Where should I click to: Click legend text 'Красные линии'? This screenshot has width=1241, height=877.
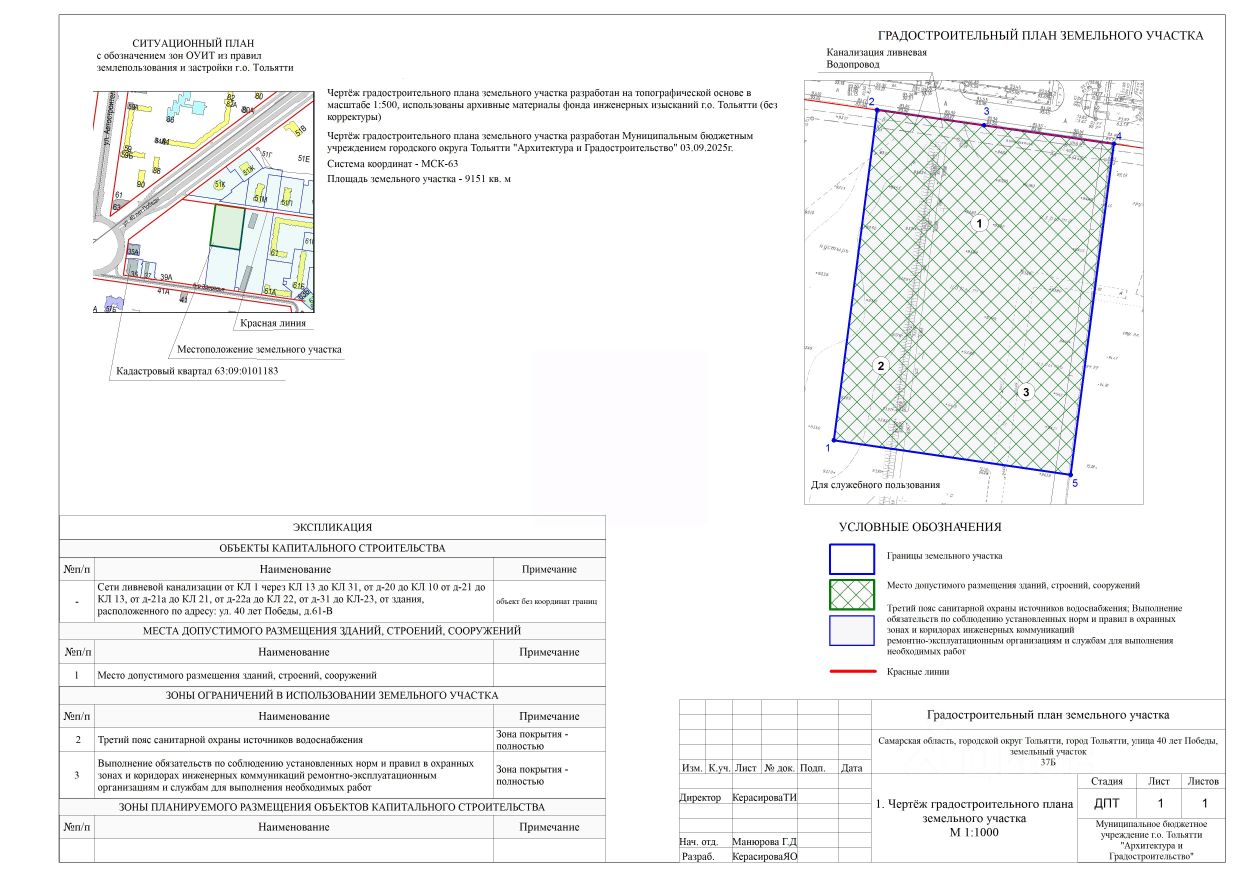(918, 672)
